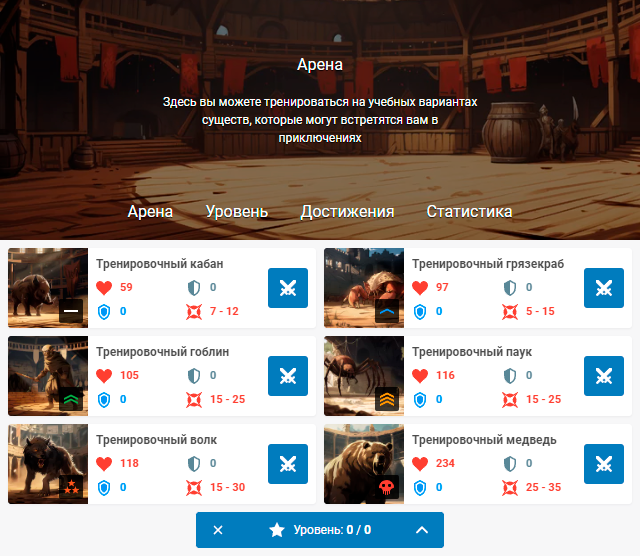This screenshot has height=556, width=640.
Task: Close the level bar with the X
Action: tap(218, 530)
